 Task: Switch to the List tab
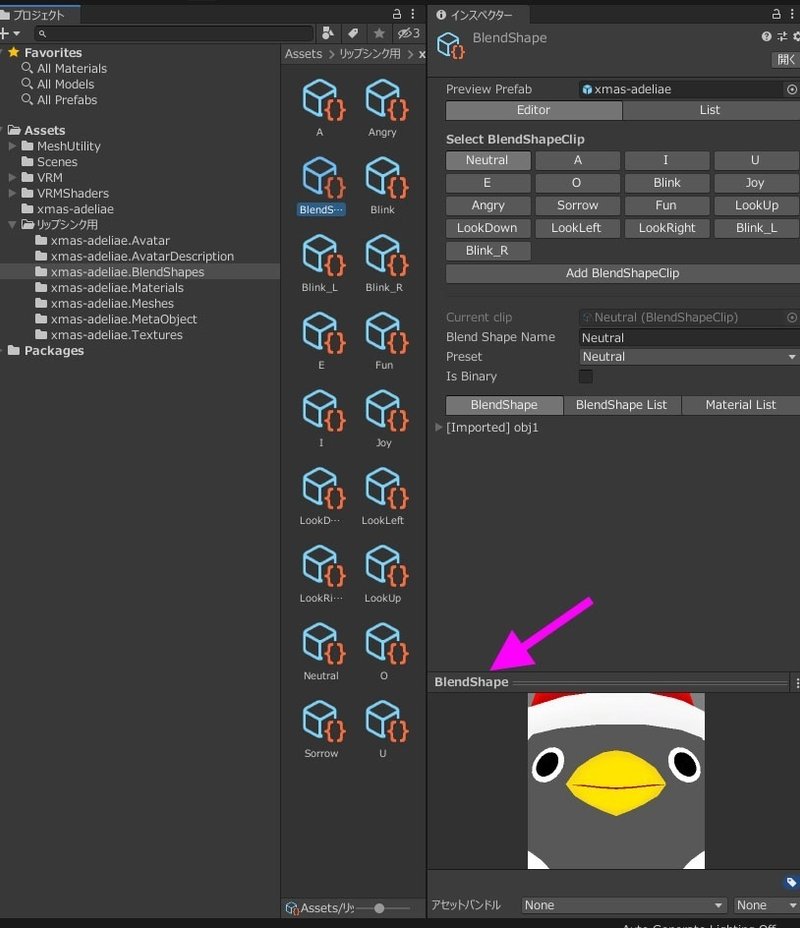click(711, 110)
